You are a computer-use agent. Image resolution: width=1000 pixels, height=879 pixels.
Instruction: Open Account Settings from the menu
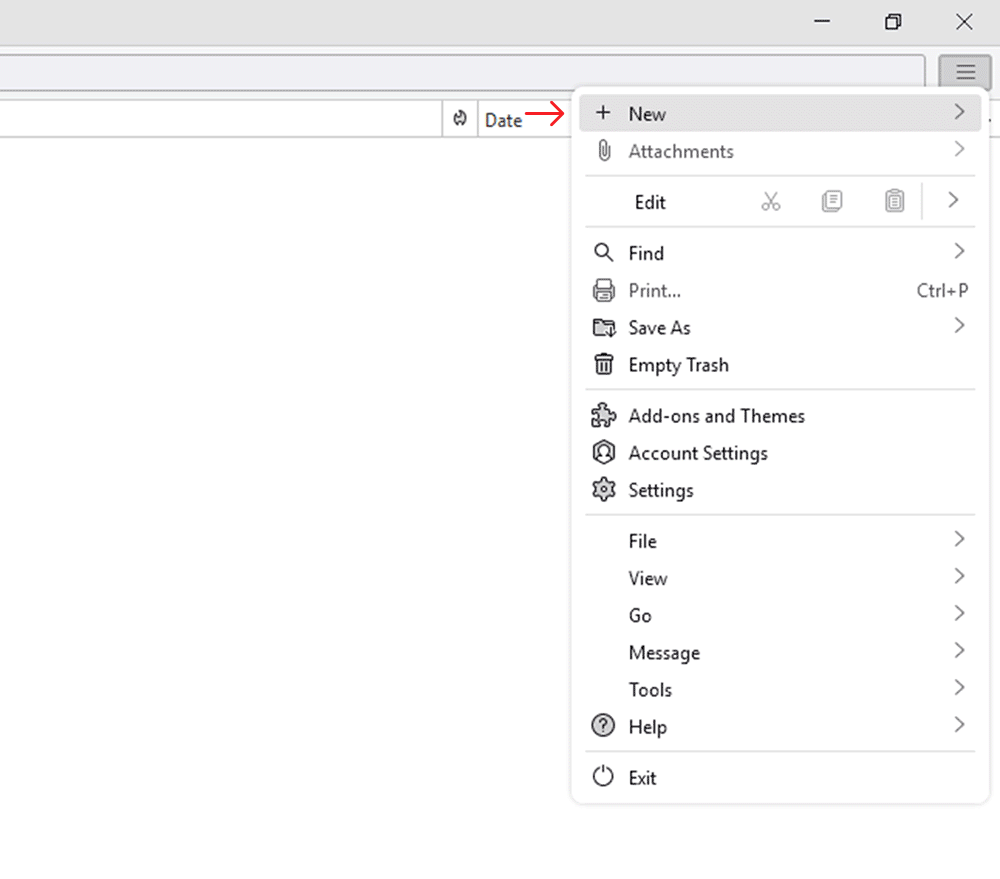(x=697, y=453)
